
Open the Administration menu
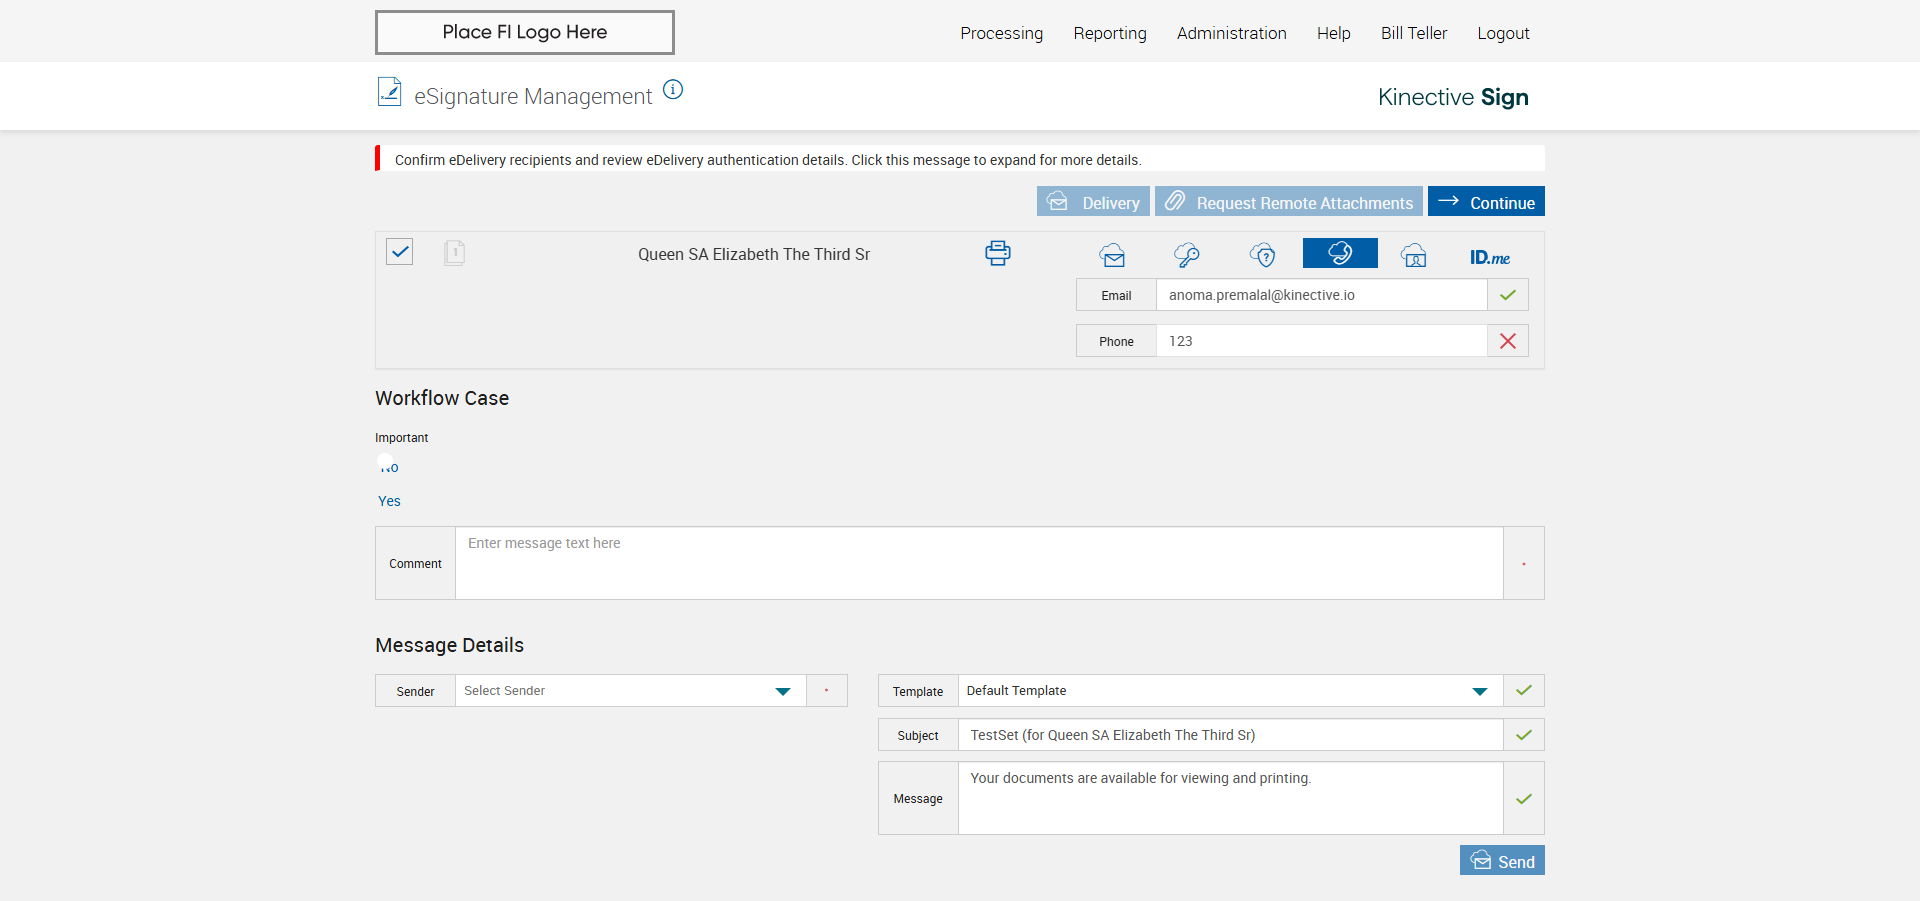click(1231, 33)
